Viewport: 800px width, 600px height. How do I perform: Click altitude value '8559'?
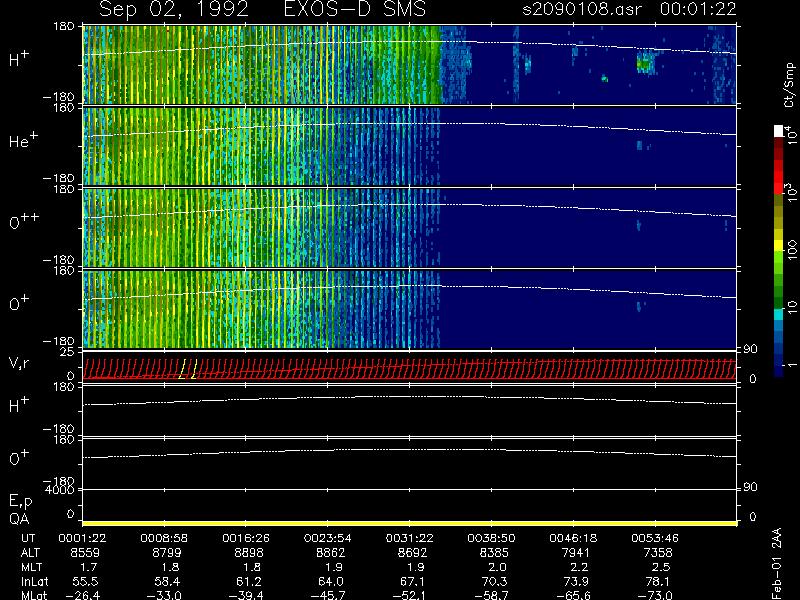pyautogui.click(x=85, y=553)
